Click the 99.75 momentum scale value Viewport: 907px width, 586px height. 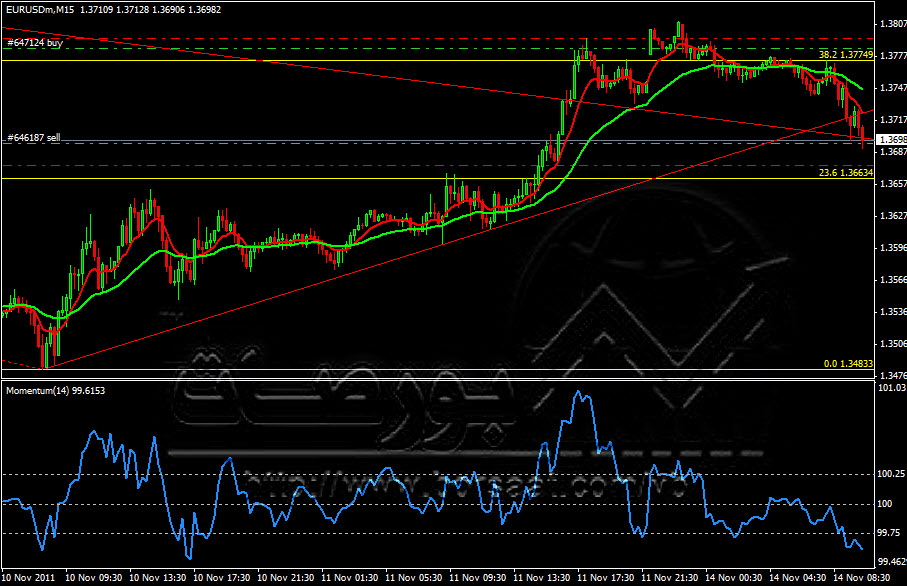[x=889, y=534]
